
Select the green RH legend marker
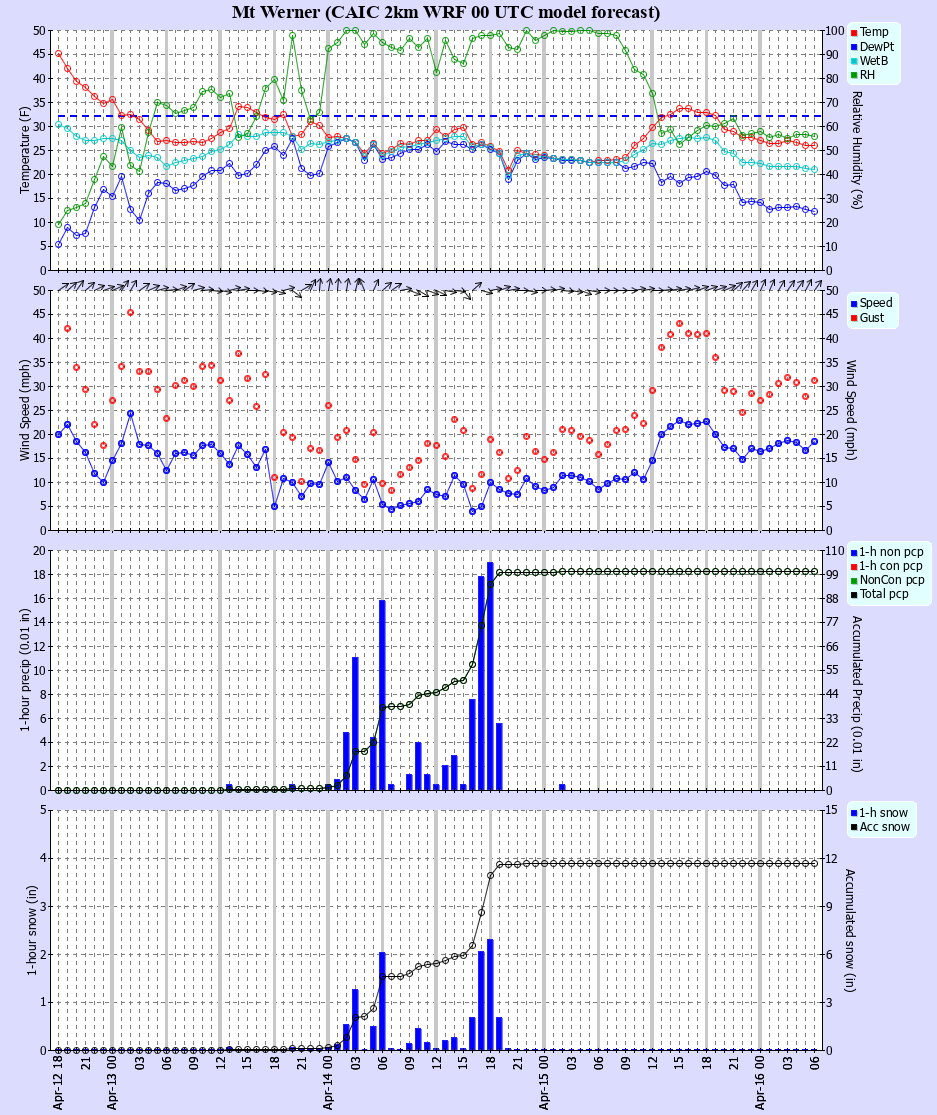854,75
